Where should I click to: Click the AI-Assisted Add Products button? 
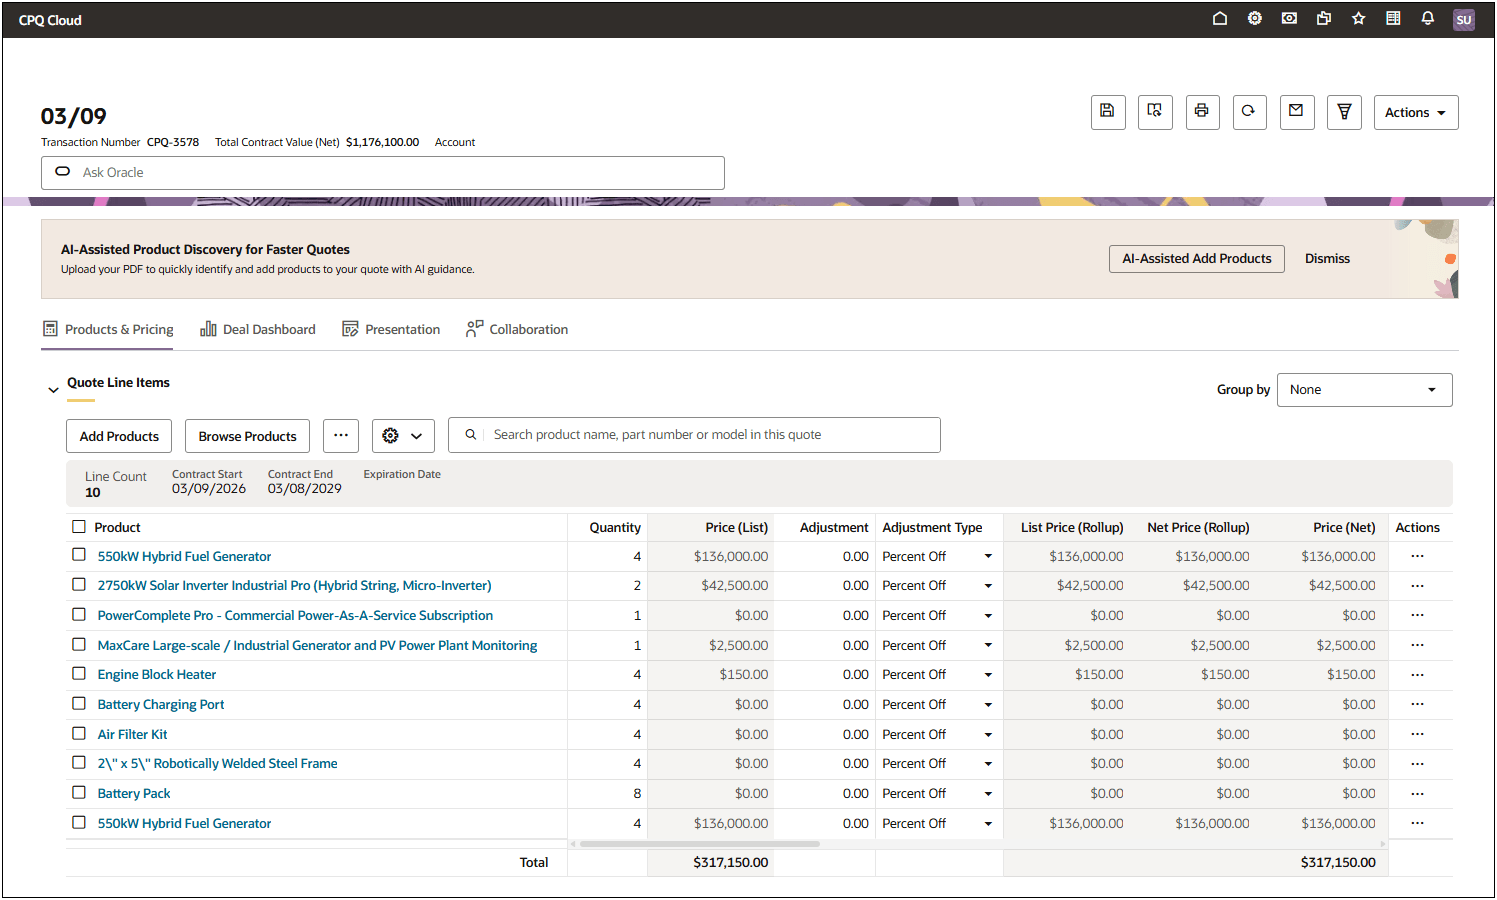(x=1196, y=259)
